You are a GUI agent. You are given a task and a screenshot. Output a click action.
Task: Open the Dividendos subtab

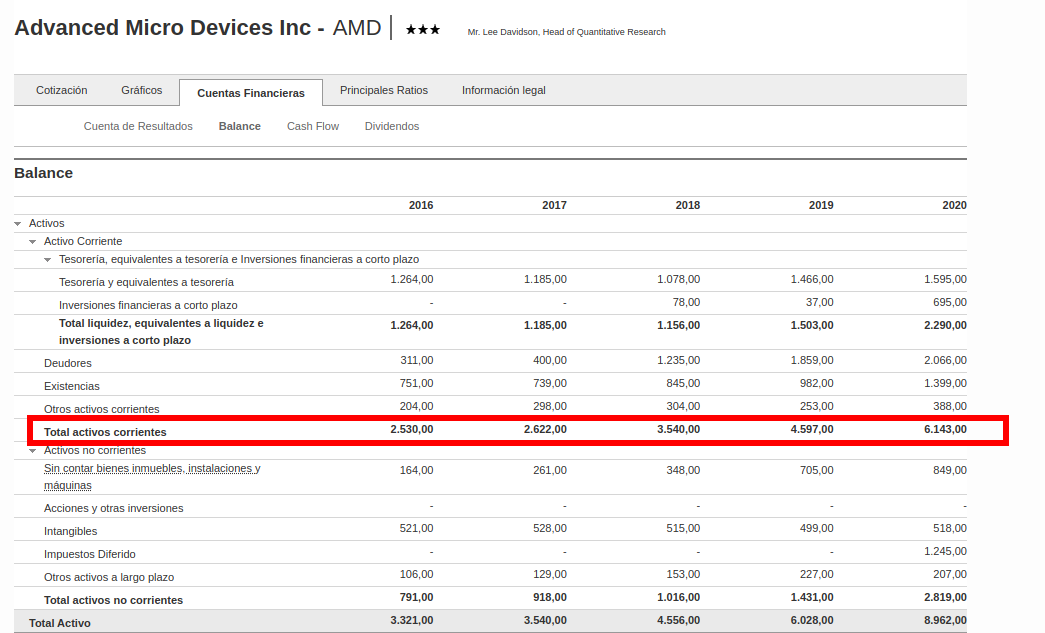coord(392,126)
